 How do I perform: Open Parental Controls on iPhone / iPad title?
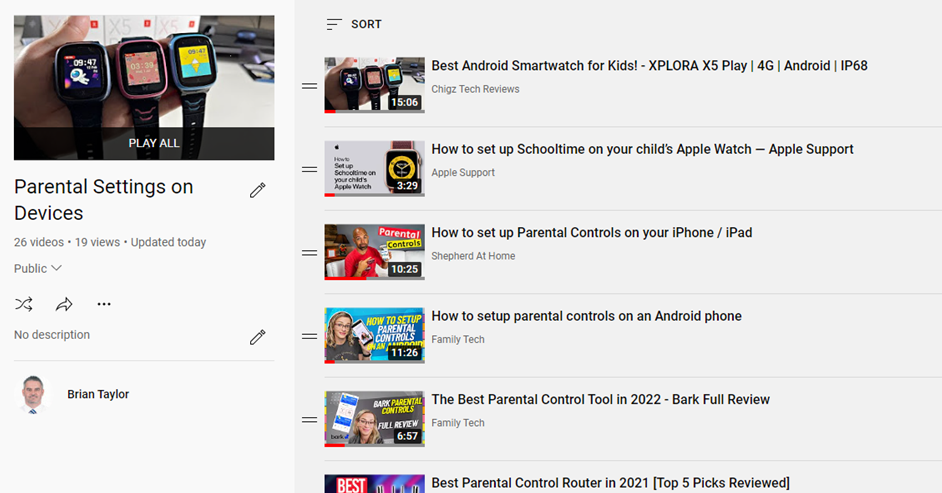click(592, 232)
